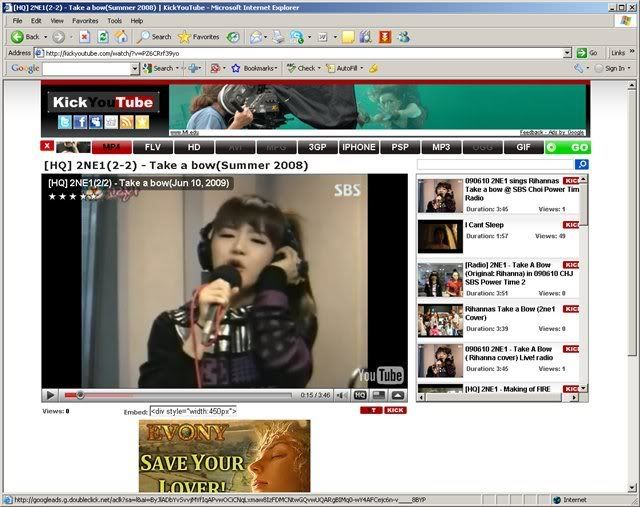The height and width of the screenshot is (507, 640).
Task: Open the Favorites star panel
Action: click(199, 37)
